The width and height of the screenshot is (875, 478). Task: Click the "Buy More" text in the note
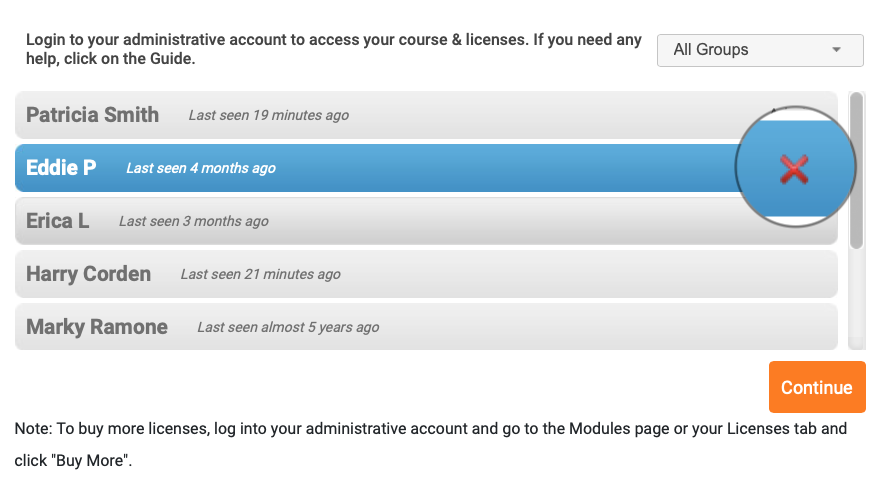tap(90, 461)
